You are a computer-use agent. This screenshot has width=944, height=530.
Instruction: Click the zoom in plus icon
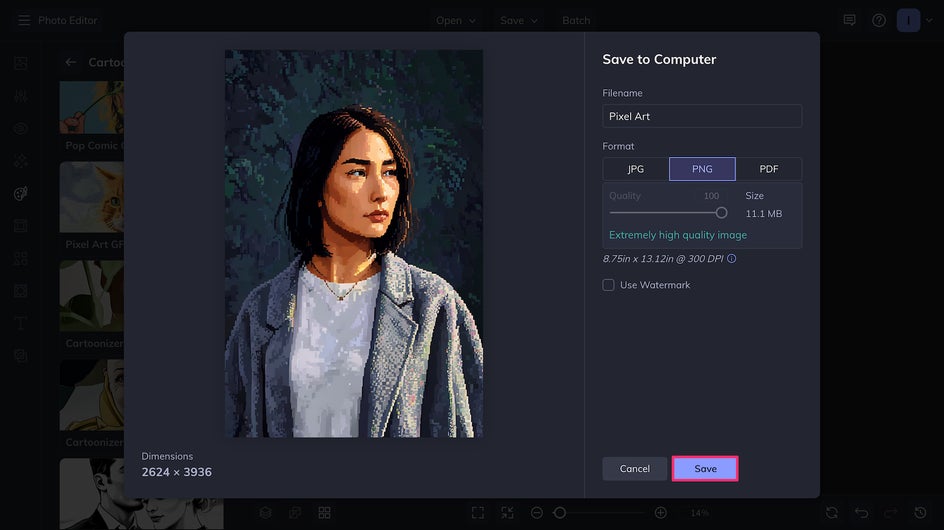[660, 513]
